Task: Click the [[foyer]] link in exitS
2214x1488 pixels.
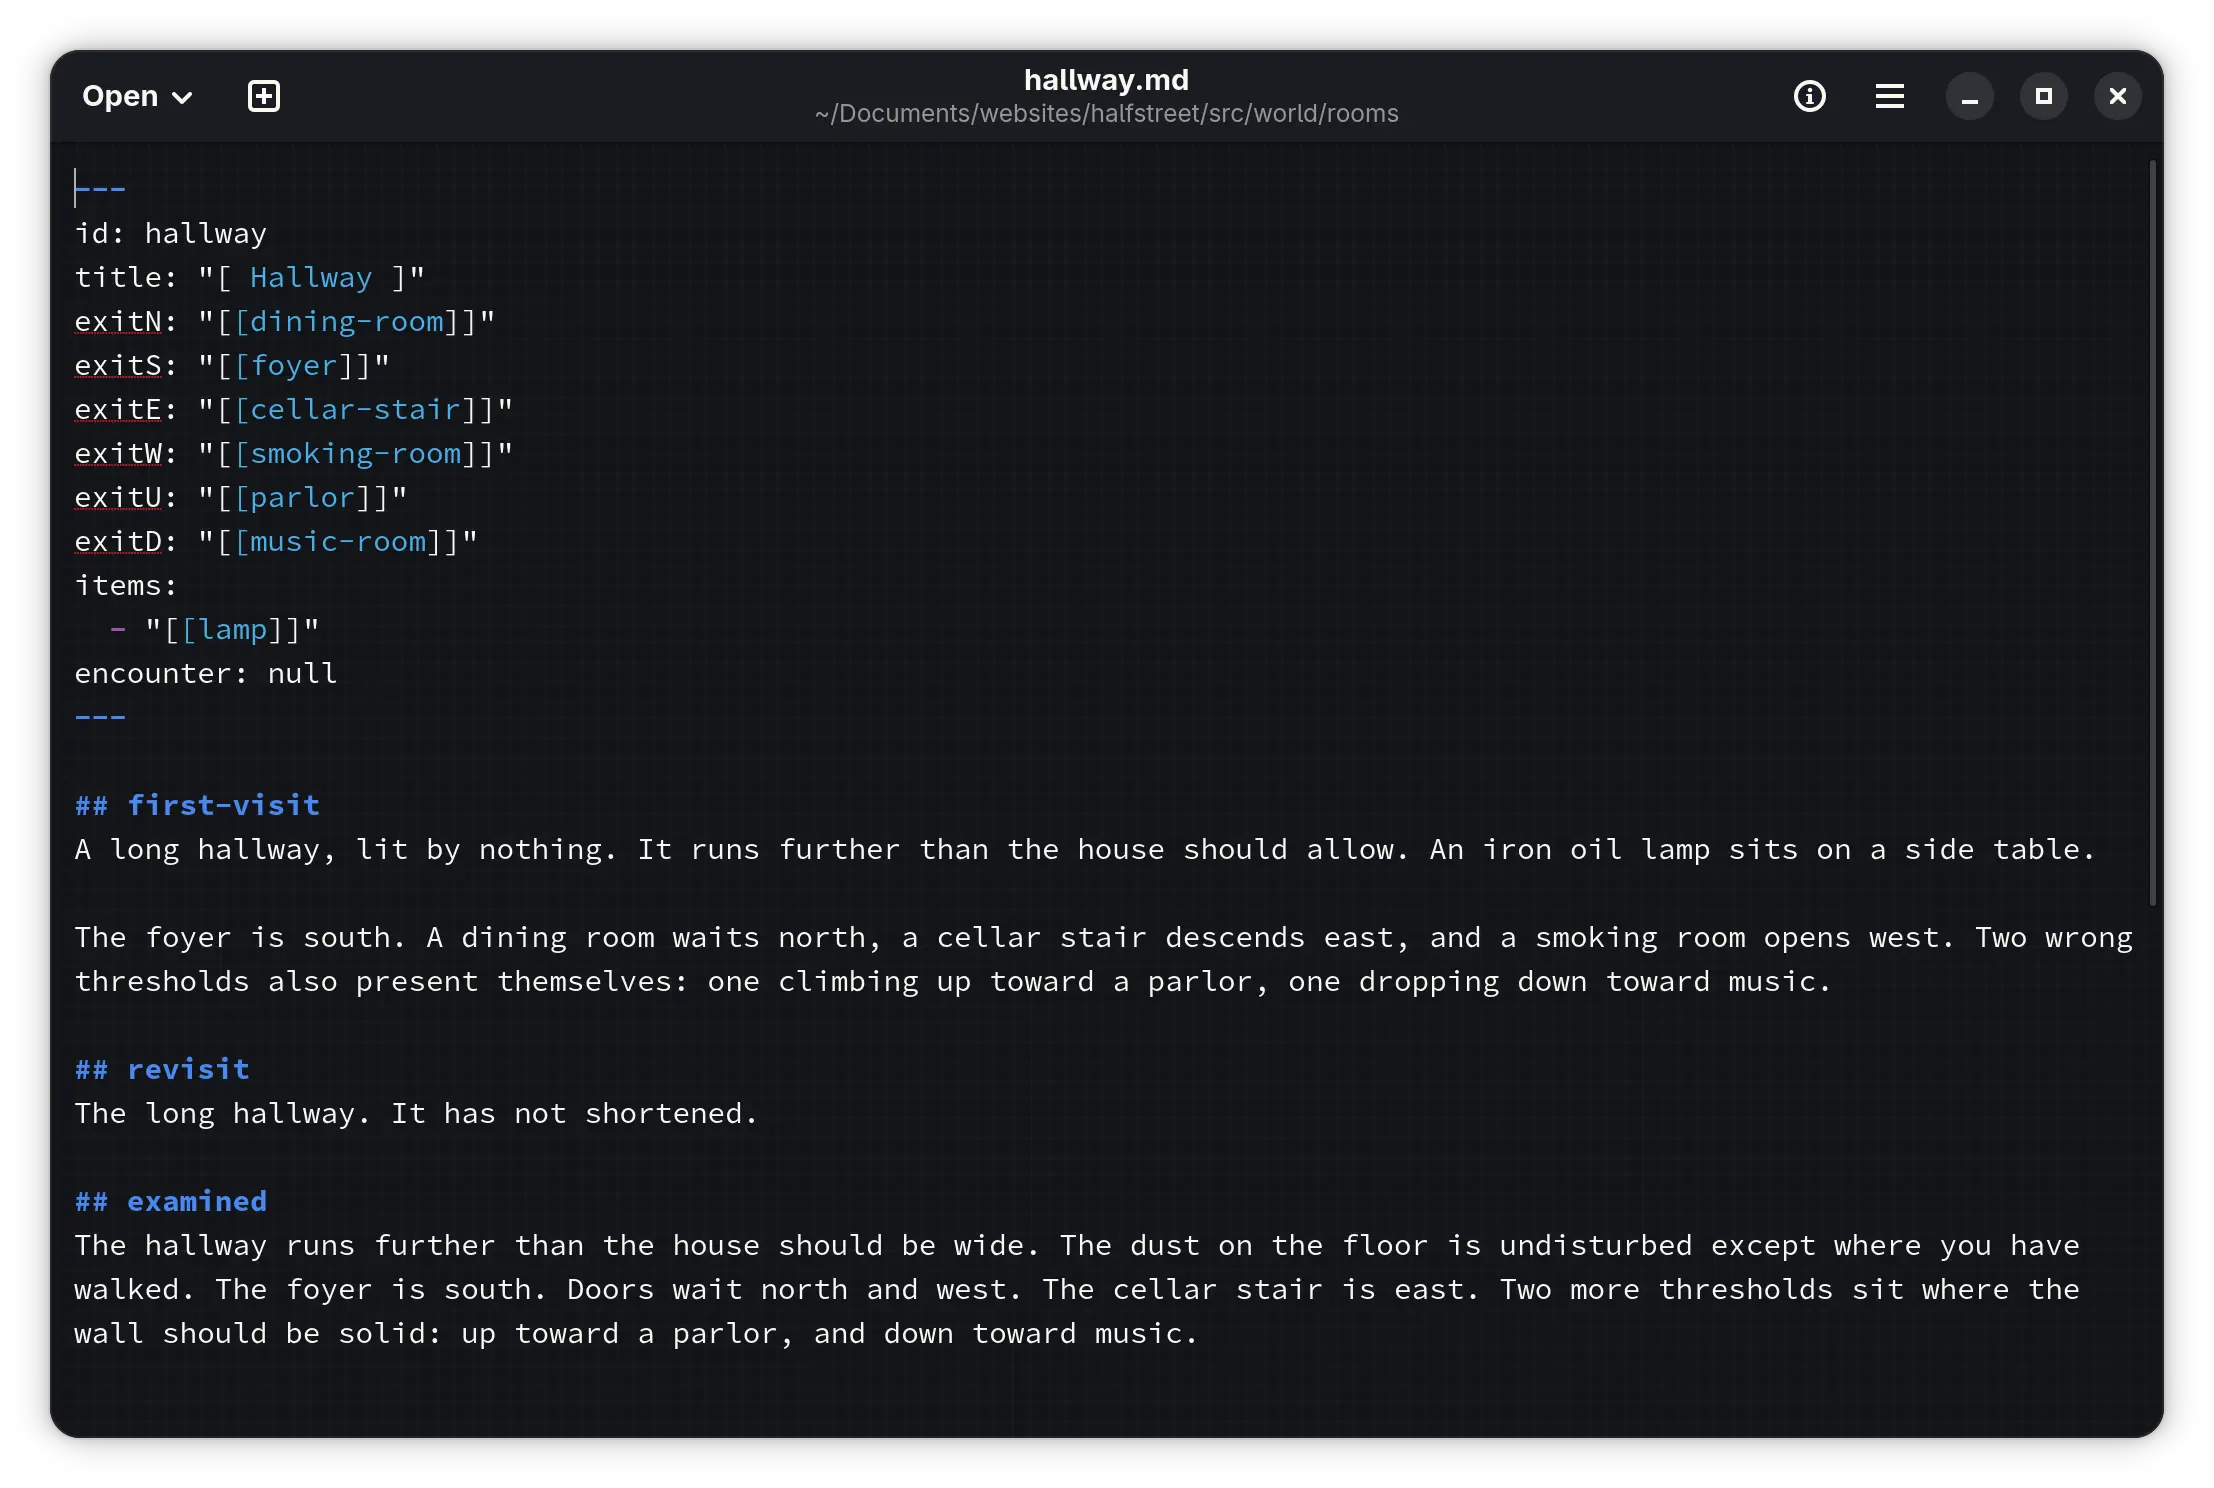Action: click(x=294, y=365)
